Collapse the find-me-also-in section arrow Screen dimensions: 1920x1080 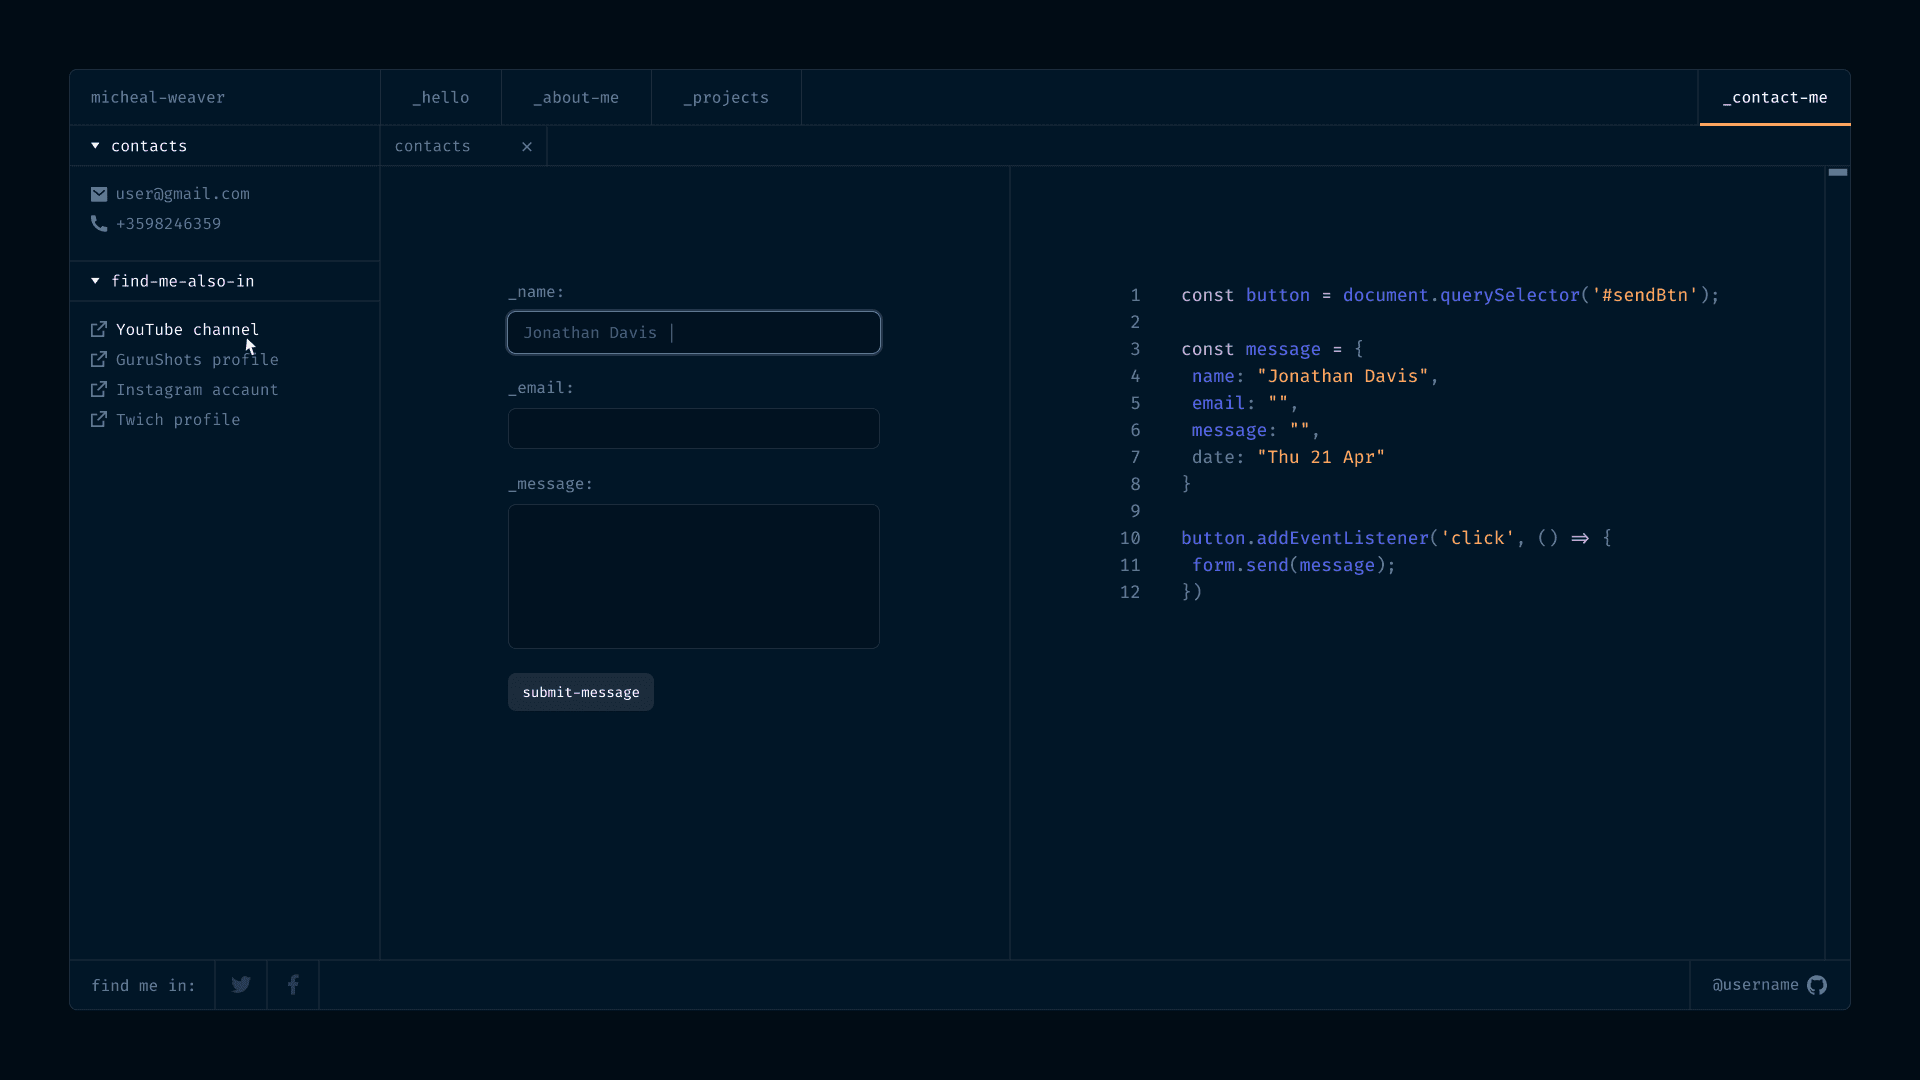[95, 281]
